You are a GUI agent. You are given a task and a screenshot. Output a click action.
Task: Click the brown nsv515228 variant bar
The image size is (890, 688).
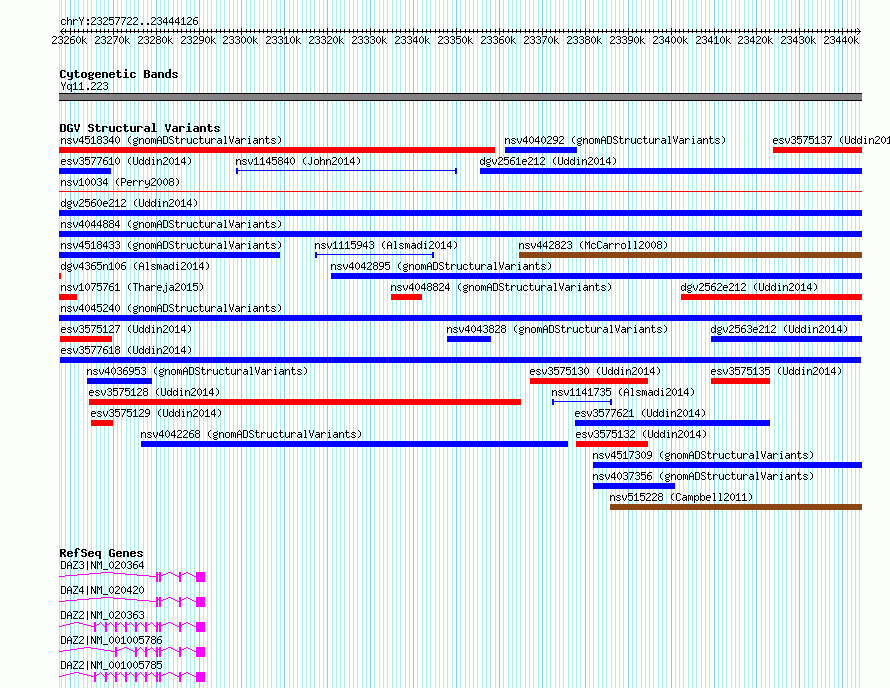click(x=736, y=507)
